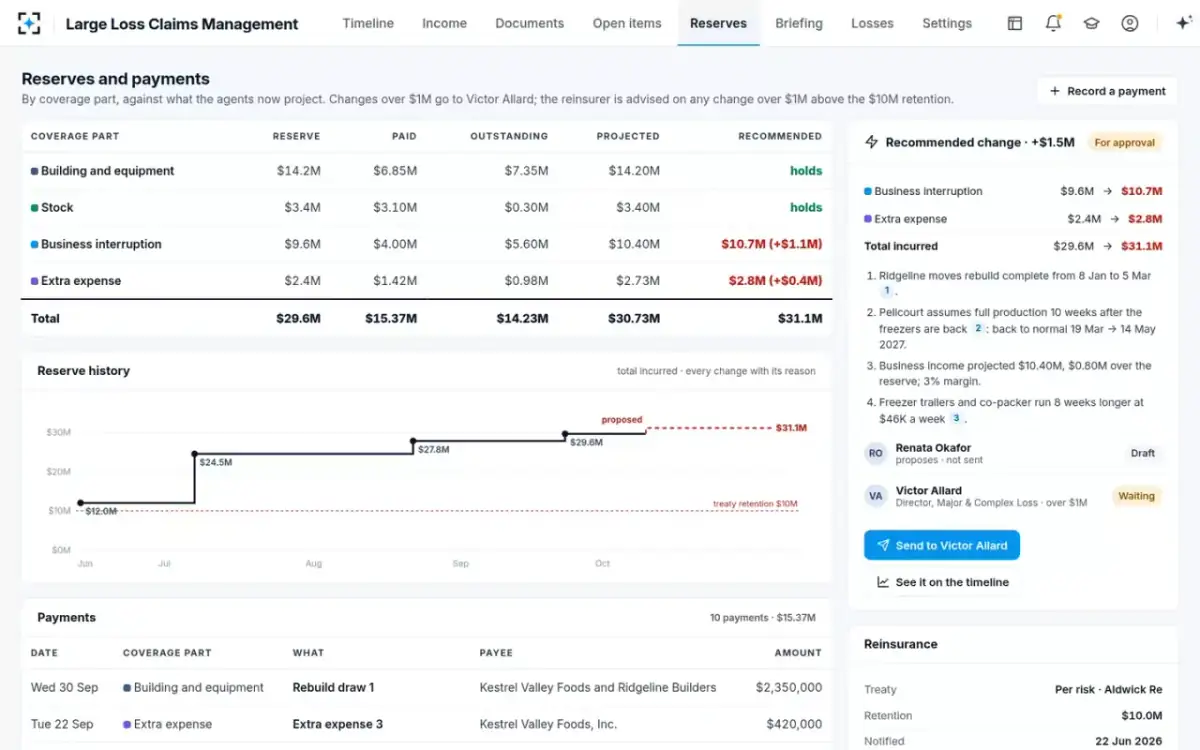This screenshot has width=1200, height=750.
Task: Click the green dot beside Stock row
Action: click(34, 208)
